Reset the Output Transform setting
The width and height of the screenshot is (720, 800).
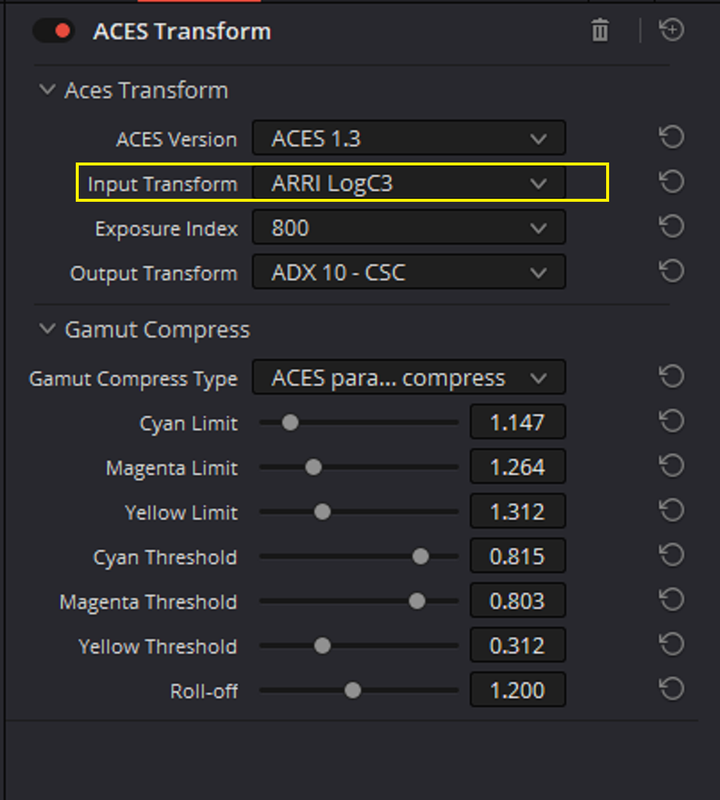[672, 271]
